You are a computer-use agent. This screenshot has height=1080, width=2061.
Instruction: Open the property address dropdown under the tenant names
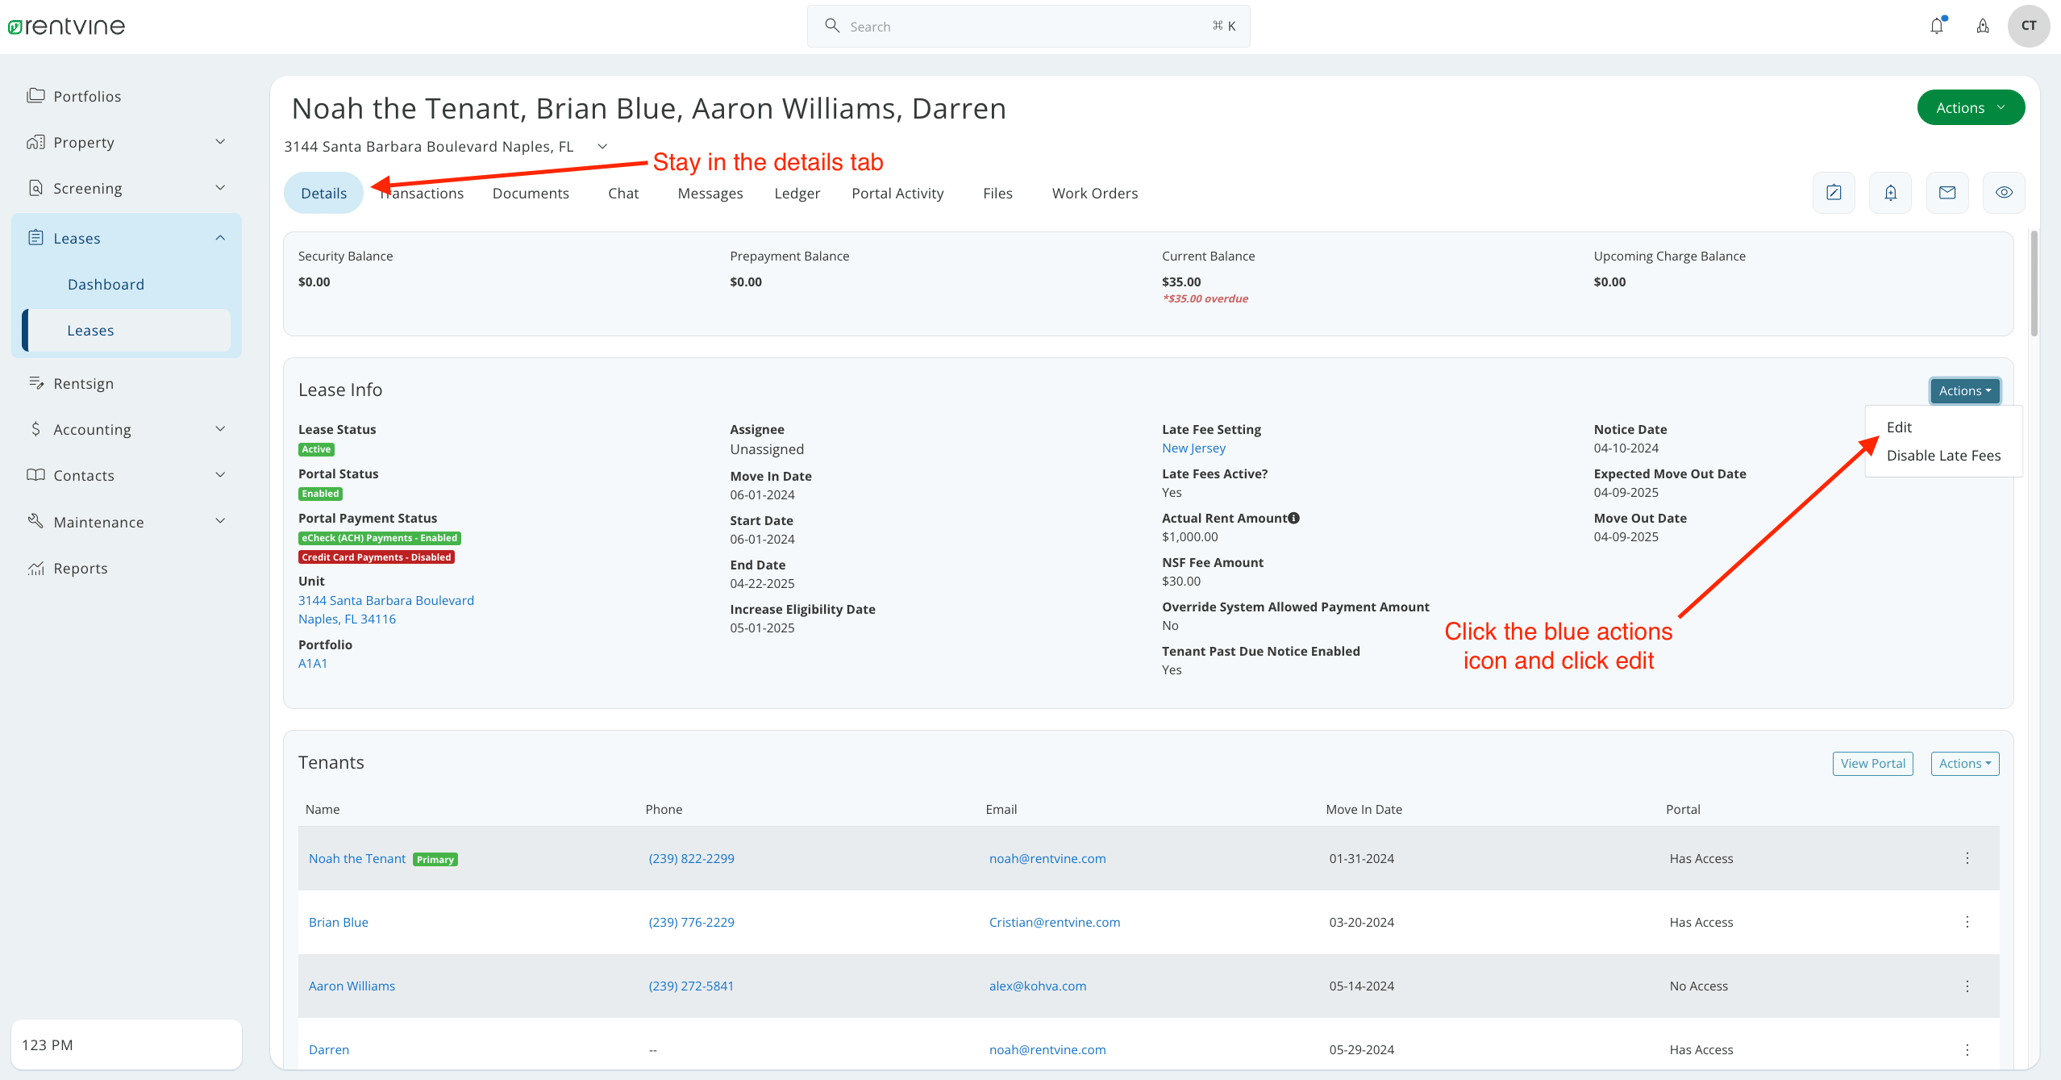point(602,145)
